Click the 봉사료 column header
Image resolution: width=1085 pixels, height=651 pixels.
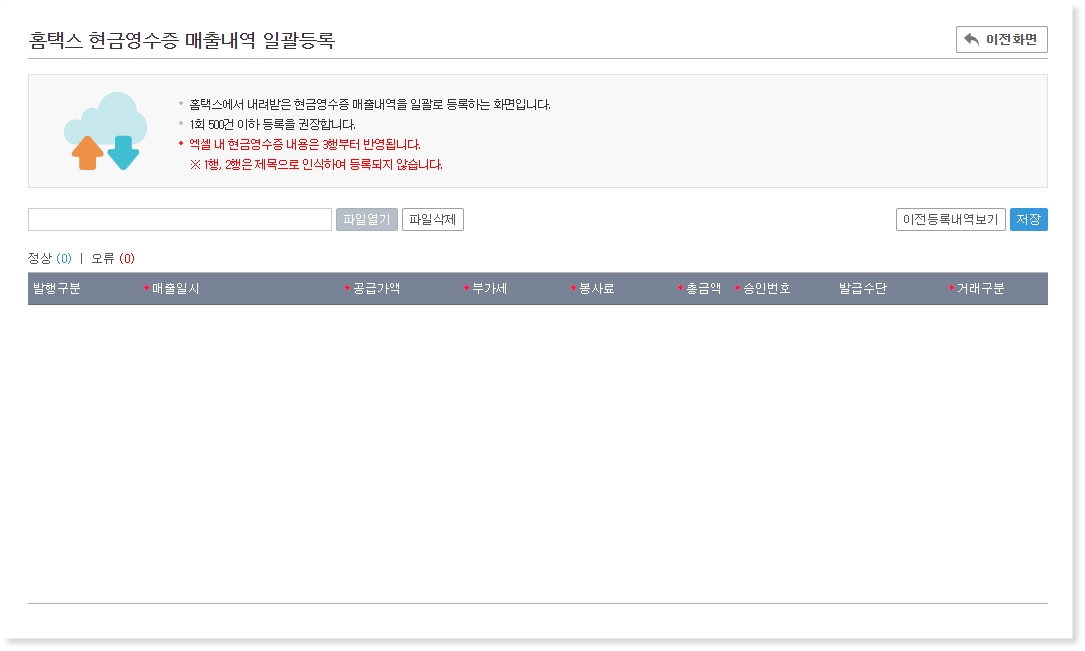coord(596,289)
